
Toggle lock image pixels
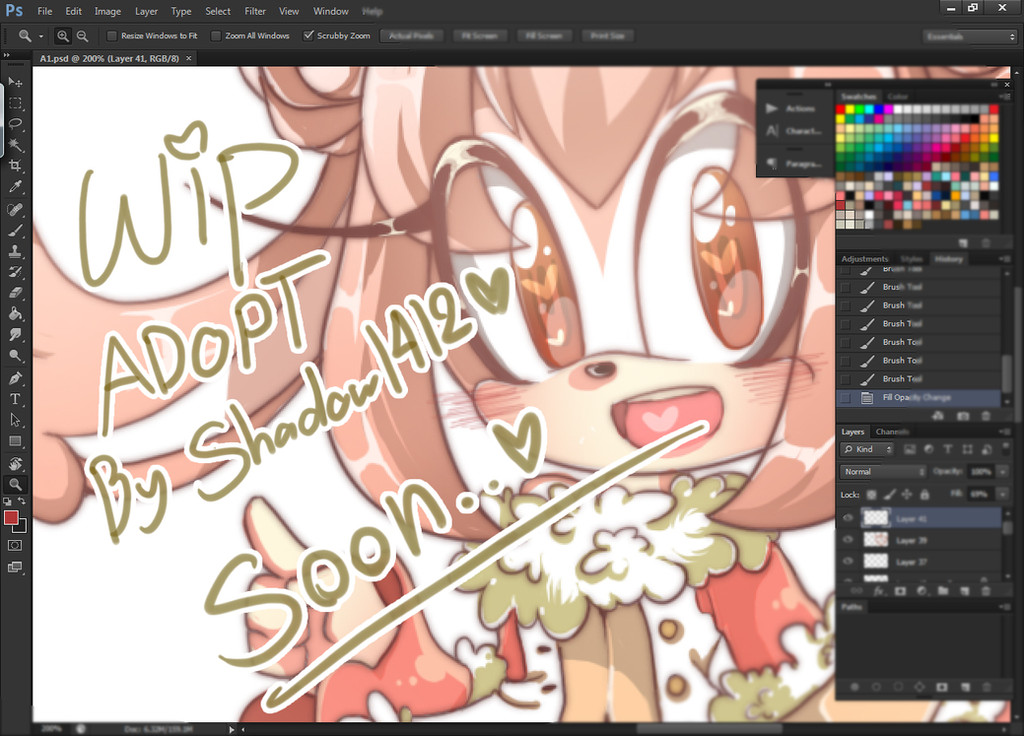click(889, 494)
